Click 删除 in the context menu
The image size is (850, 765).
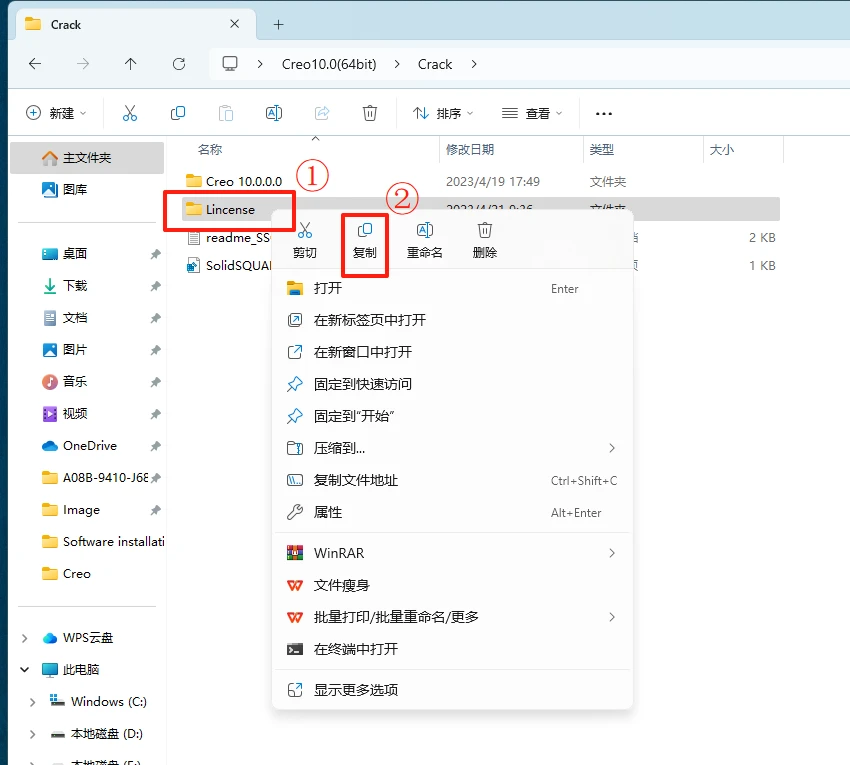[485, 240]
